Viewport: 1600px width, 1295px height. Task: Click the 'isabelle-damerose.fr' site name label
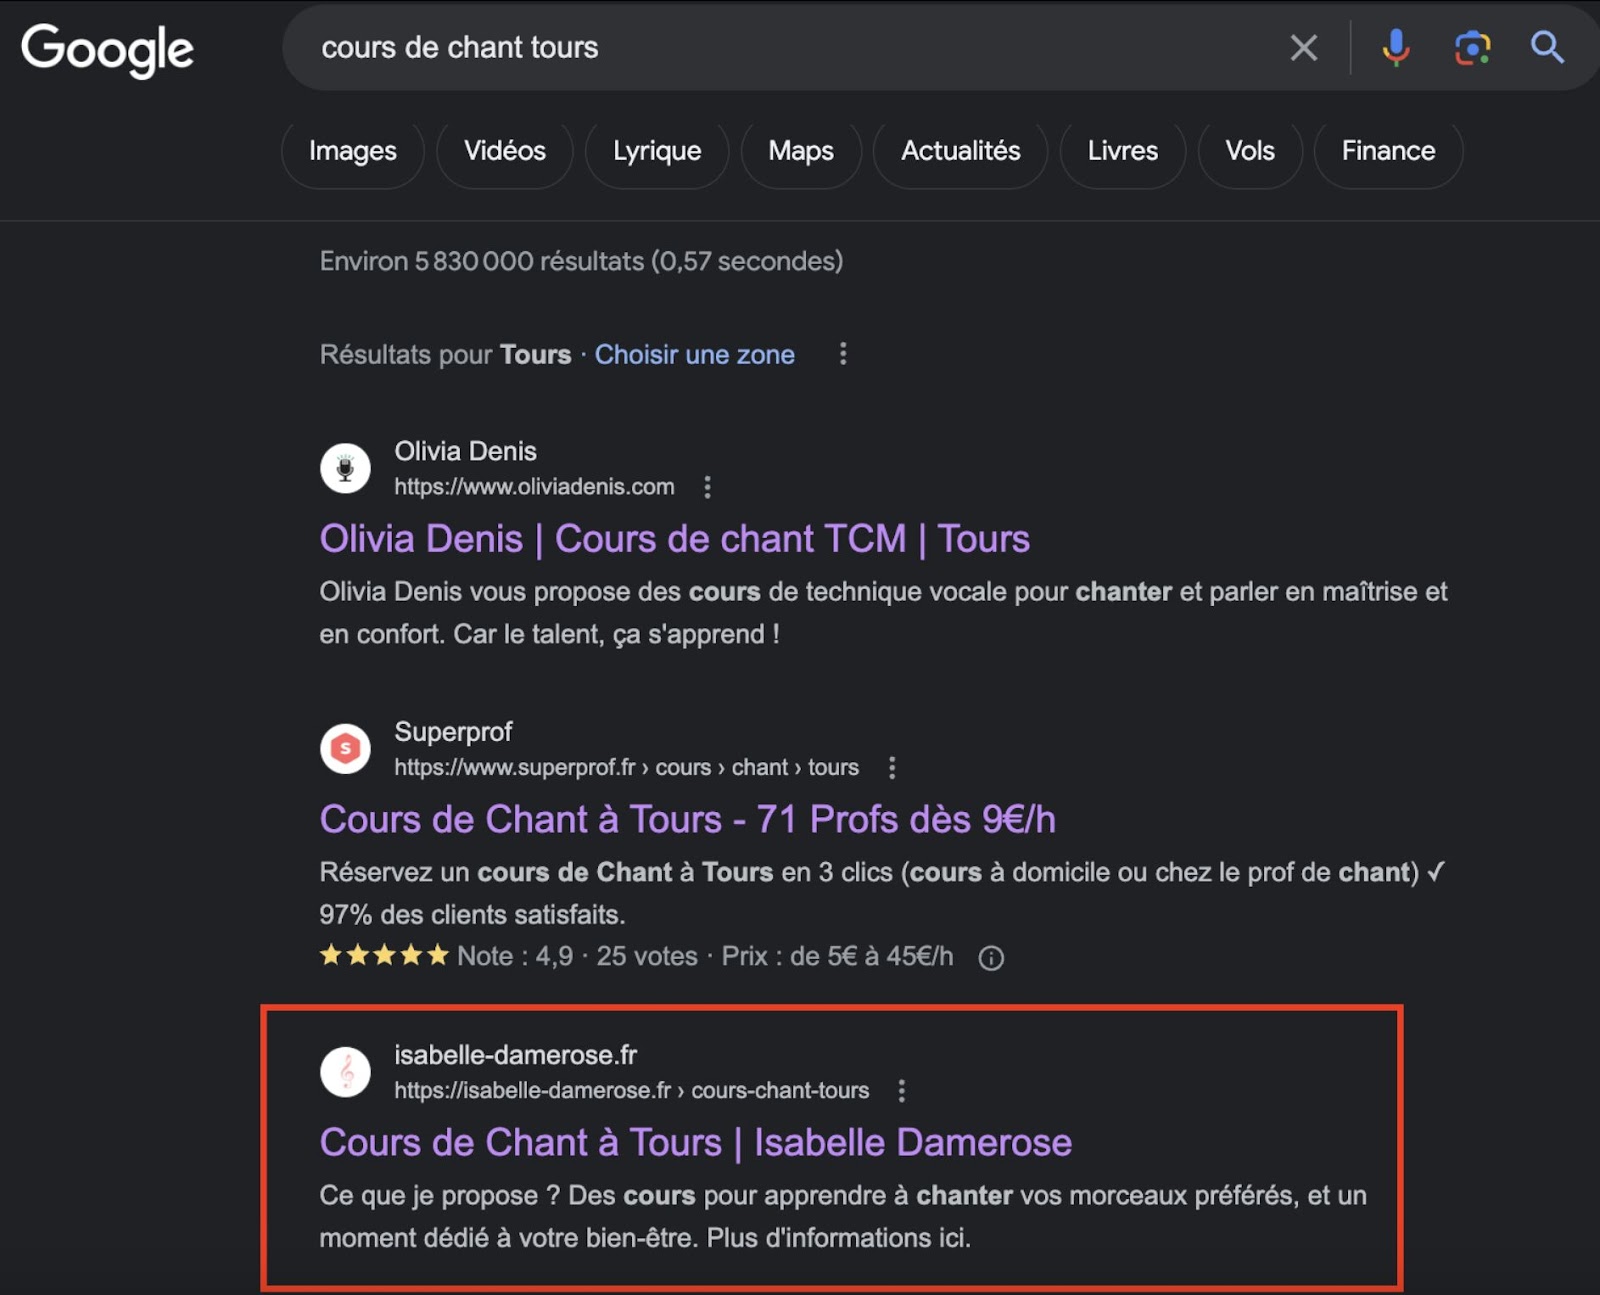click(515, 1056)
